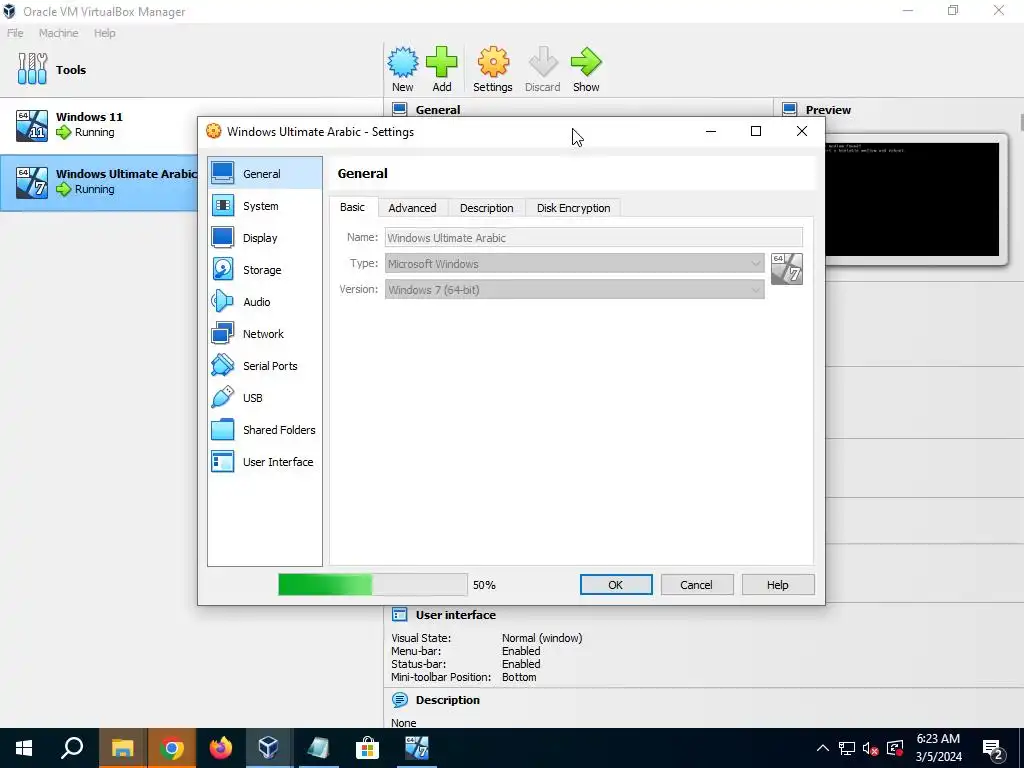Click the Manager window vertical scrollbar
The width and height of the screenshot is (1024, 768).
pos(1021,122)
